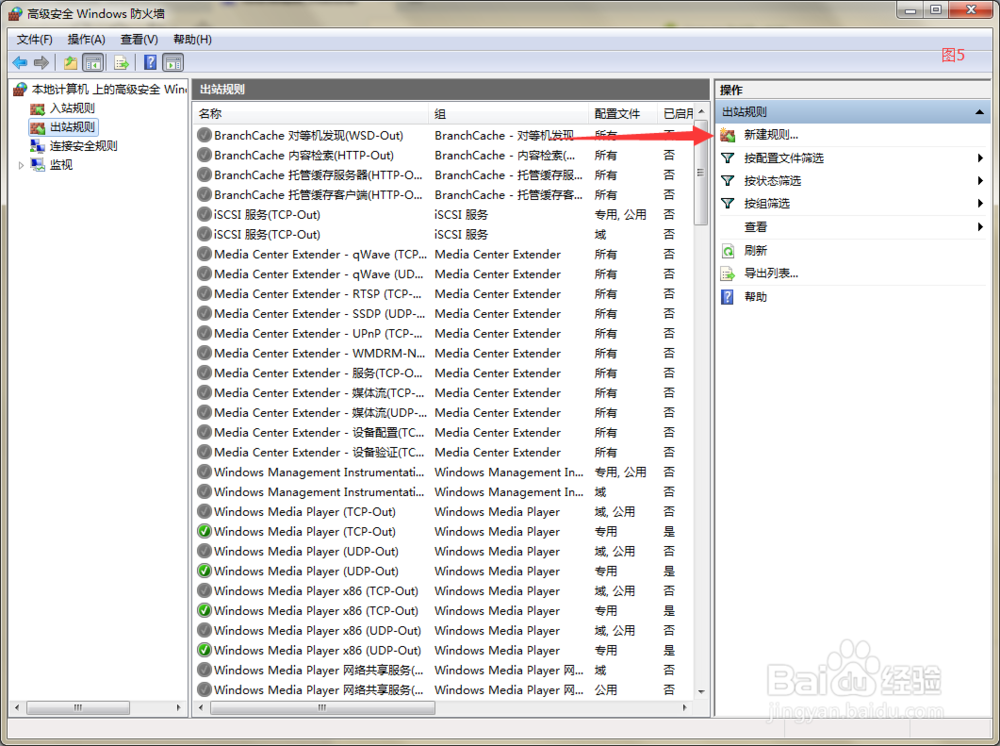Click gray icon of BranchCache 对等机发现(WSD-Out) rule
Screen dimensions: 1000x746
click(204, 135)
